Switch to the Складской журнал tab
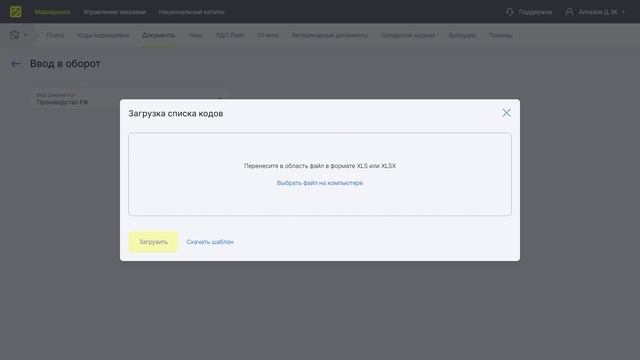The image size is (640, 360). tap(408, 36)
